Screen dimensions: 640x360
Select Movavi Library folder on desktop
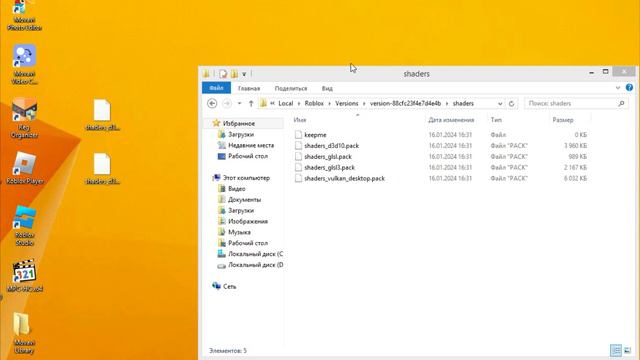24,333
